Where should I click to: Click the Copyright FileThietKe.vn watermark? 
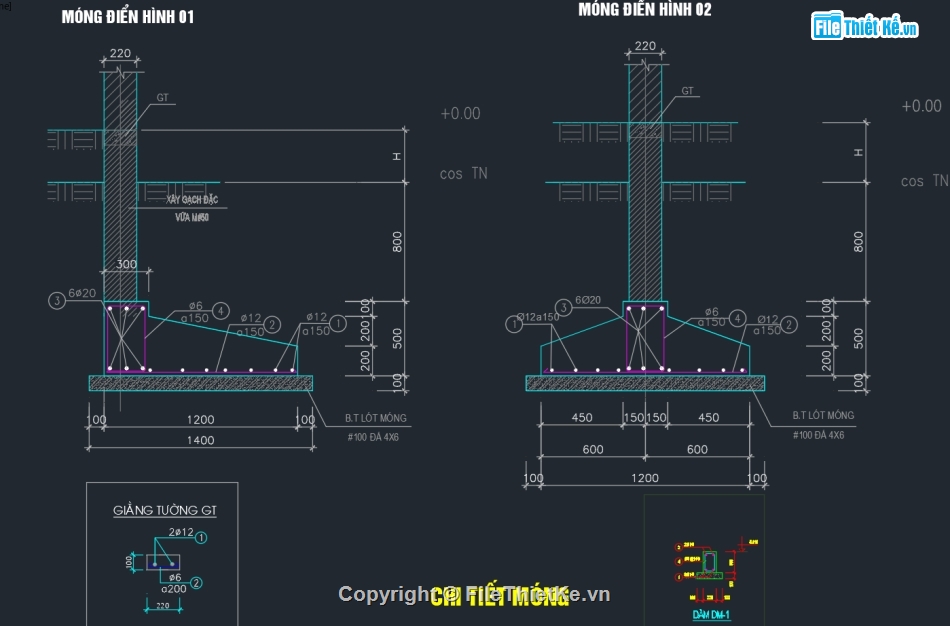[473, 595]
